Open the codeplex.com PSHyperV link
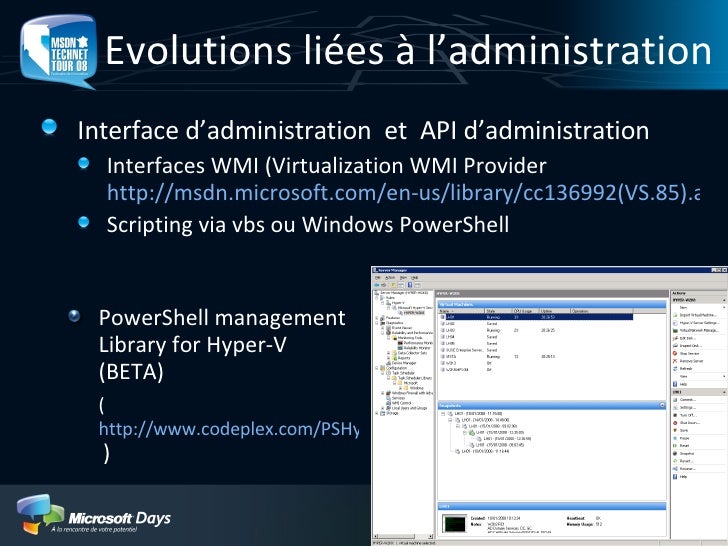 pos(229,429)
